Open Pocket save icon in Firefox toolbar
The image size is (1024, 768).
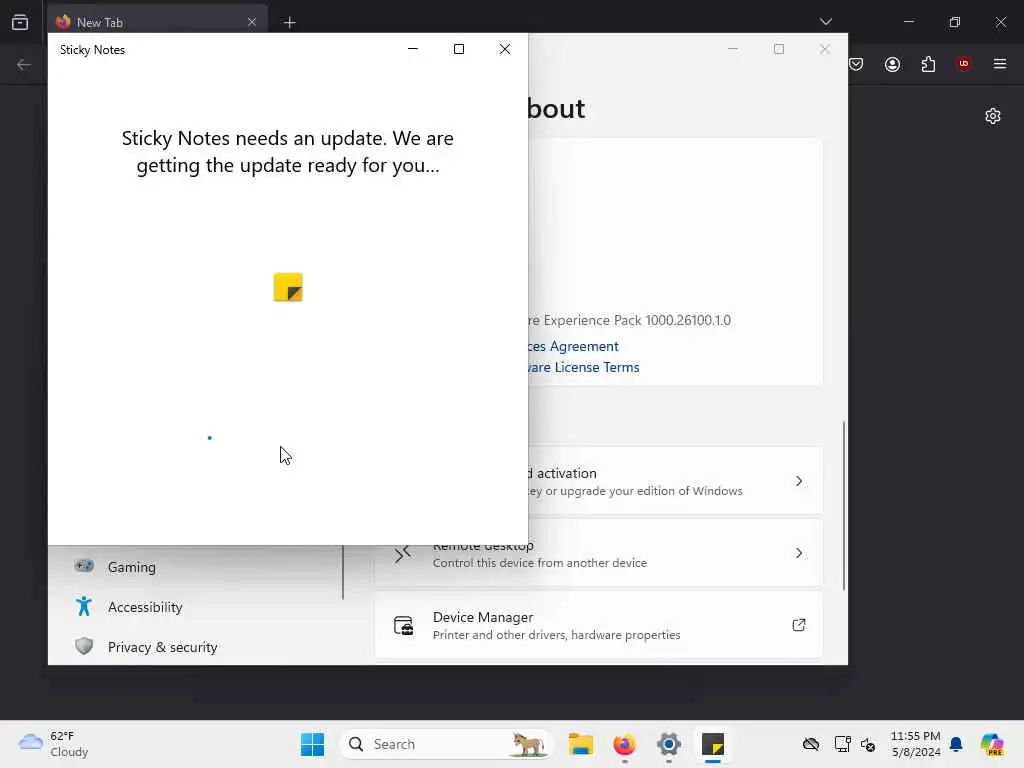(856, 64)
